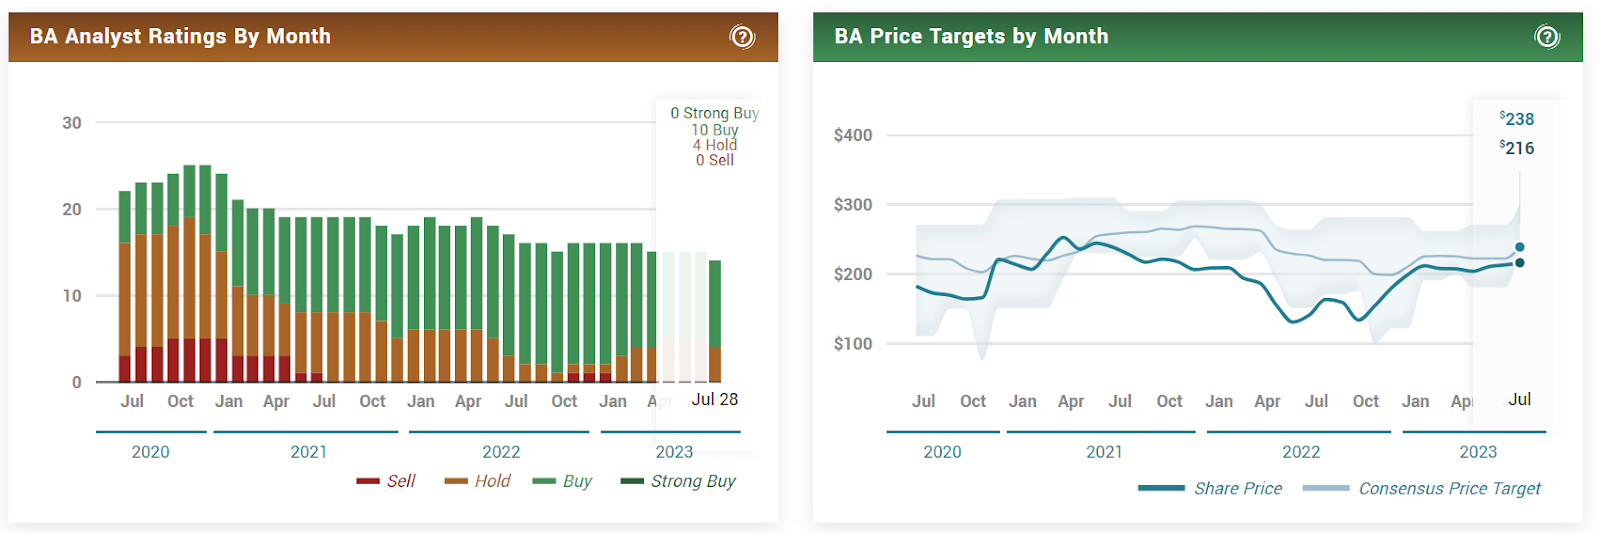This screenshot has width=1600, height=533.
Task: Click the 10 y-axis label on ratings chart
Action: coord(72,296)
